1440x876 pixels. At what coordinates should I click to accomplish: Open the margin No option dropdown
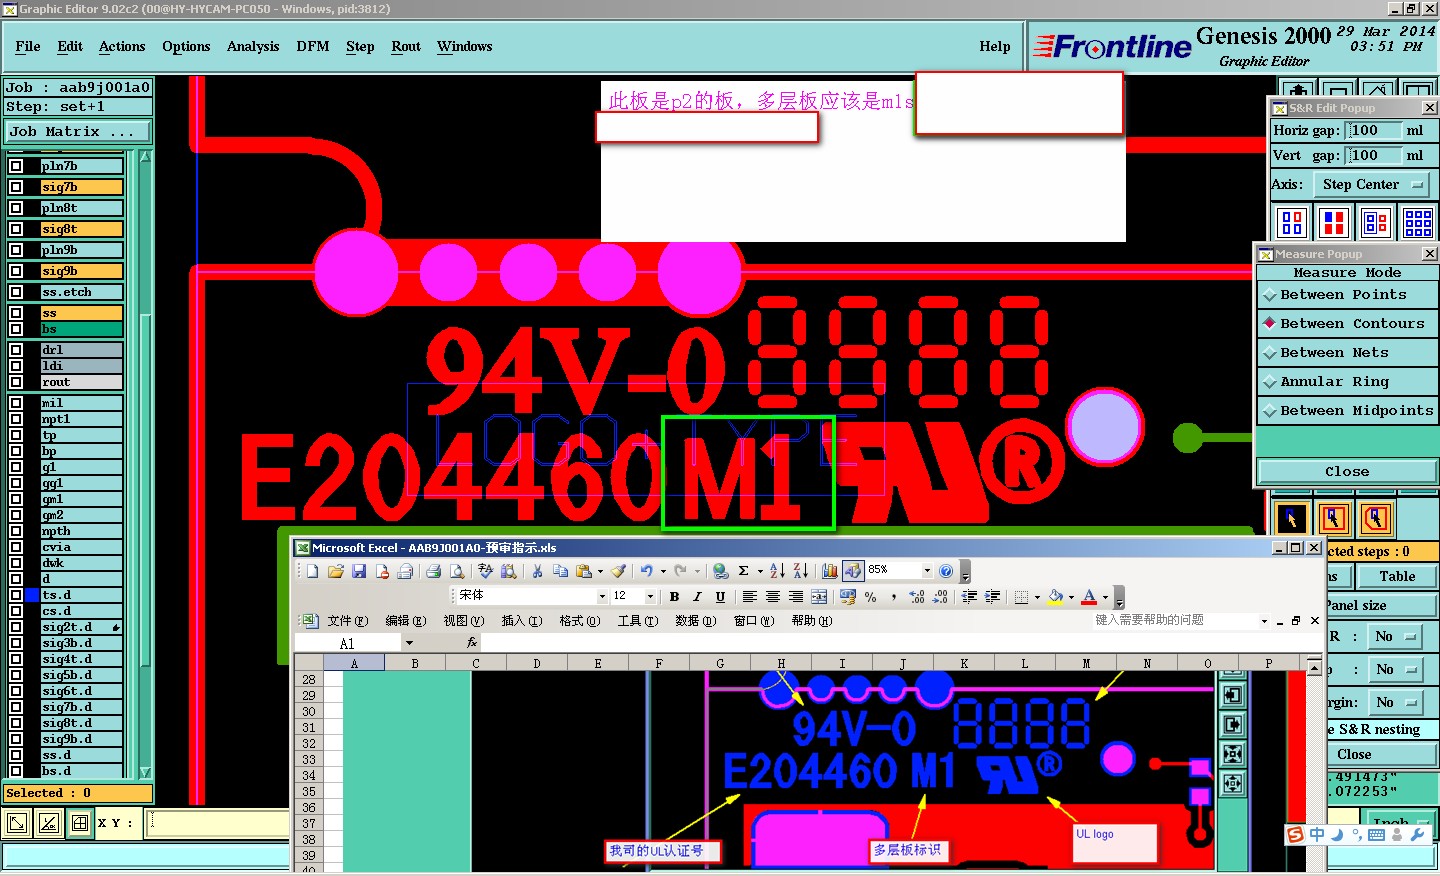click(1394, 703)
